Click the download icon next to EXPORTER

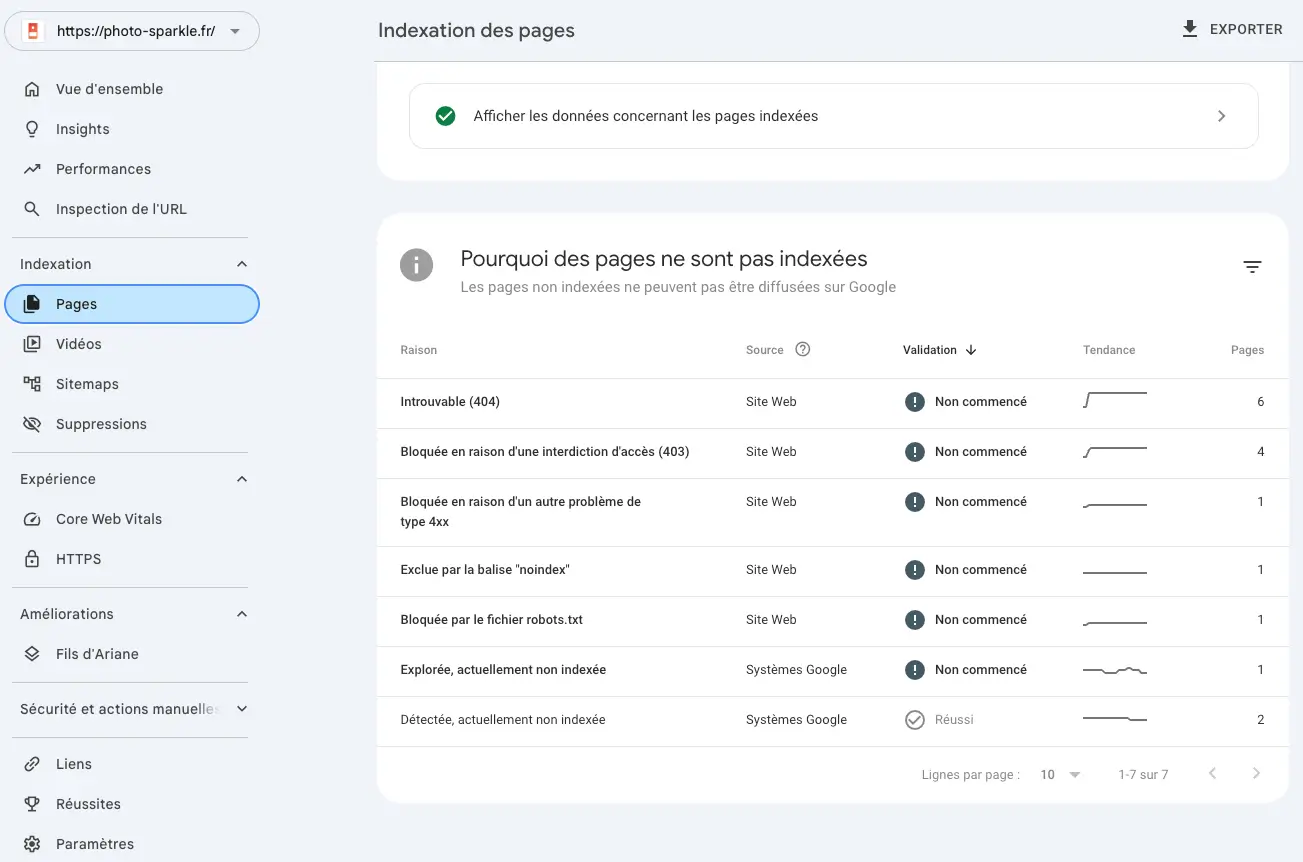[1190, 29]
